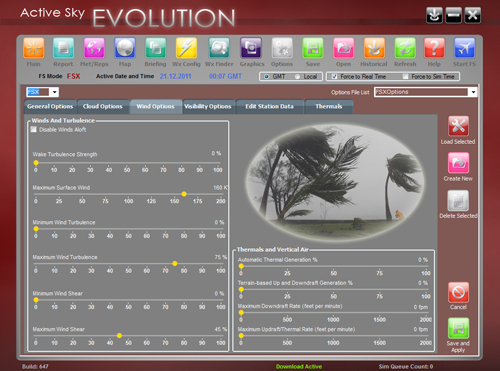Click the Save and Apply green disk icon
The height and width of the screenshot is (371, 500).
458,328
